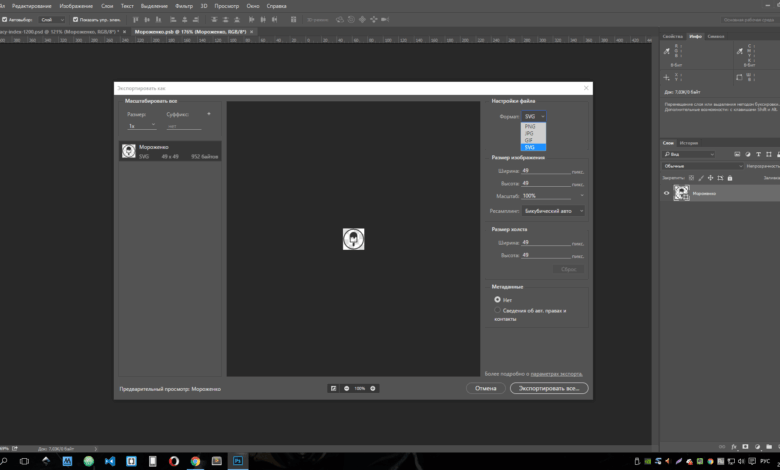This screenshot has width=780, height=470.
Task: Open the Ресамплинг bicubic dropdown
Action: tap(553, 211)
